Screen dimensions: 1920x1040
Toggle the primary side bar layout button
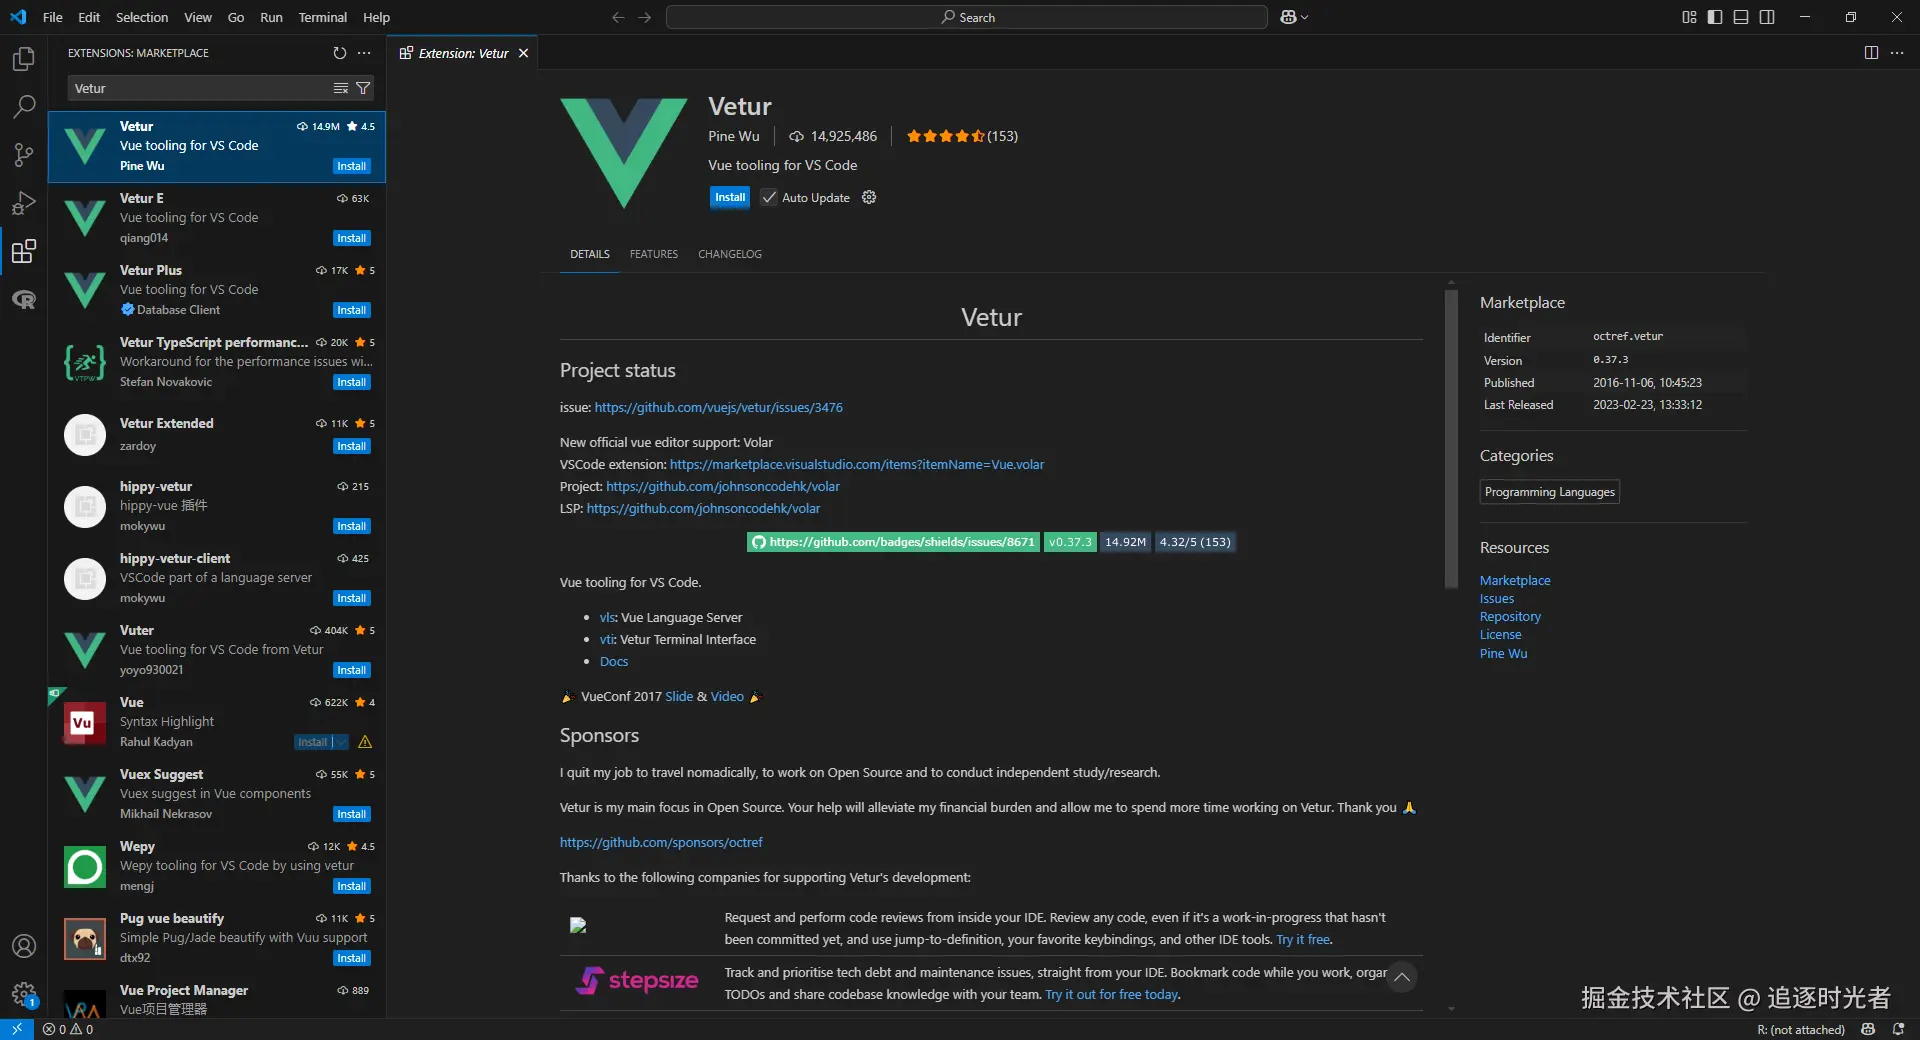pos(1715,17)
